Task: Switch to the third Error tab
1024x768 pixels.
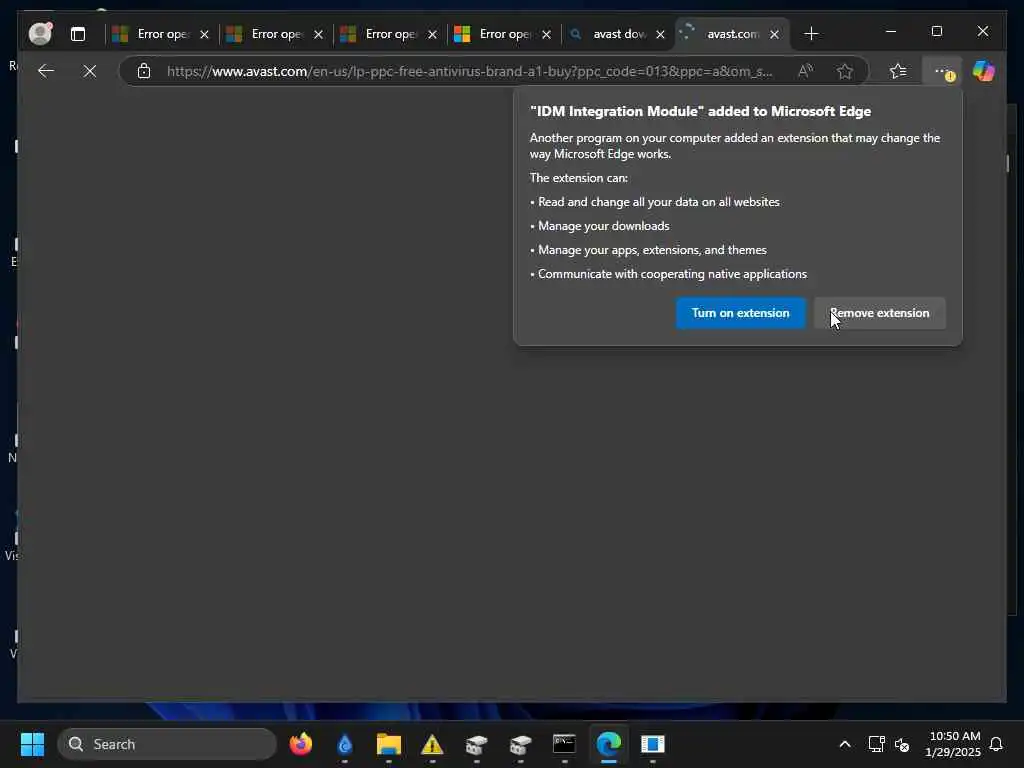Action: [389, 34]
